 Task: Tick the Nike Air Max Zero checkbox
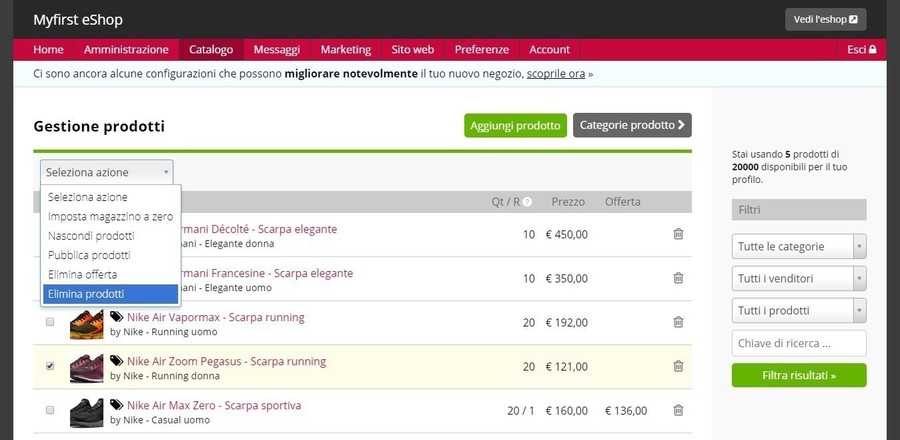[50, 410]
